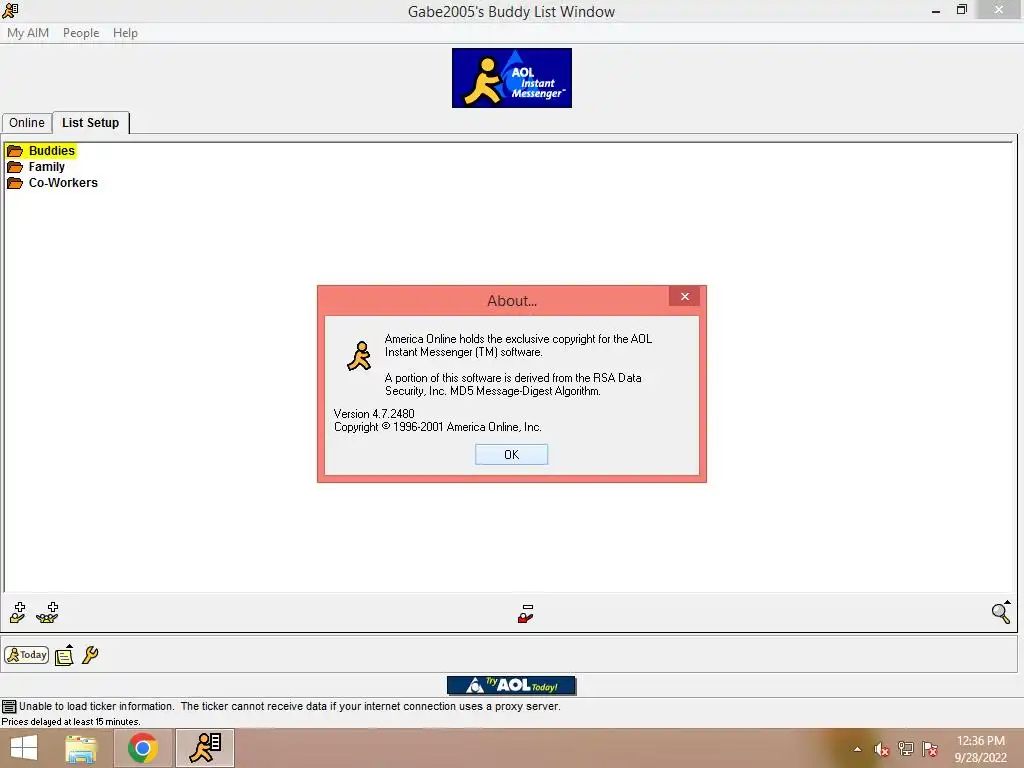
Task: Open File Explorer from the taskbar
Action: click(x=81, y=748)
